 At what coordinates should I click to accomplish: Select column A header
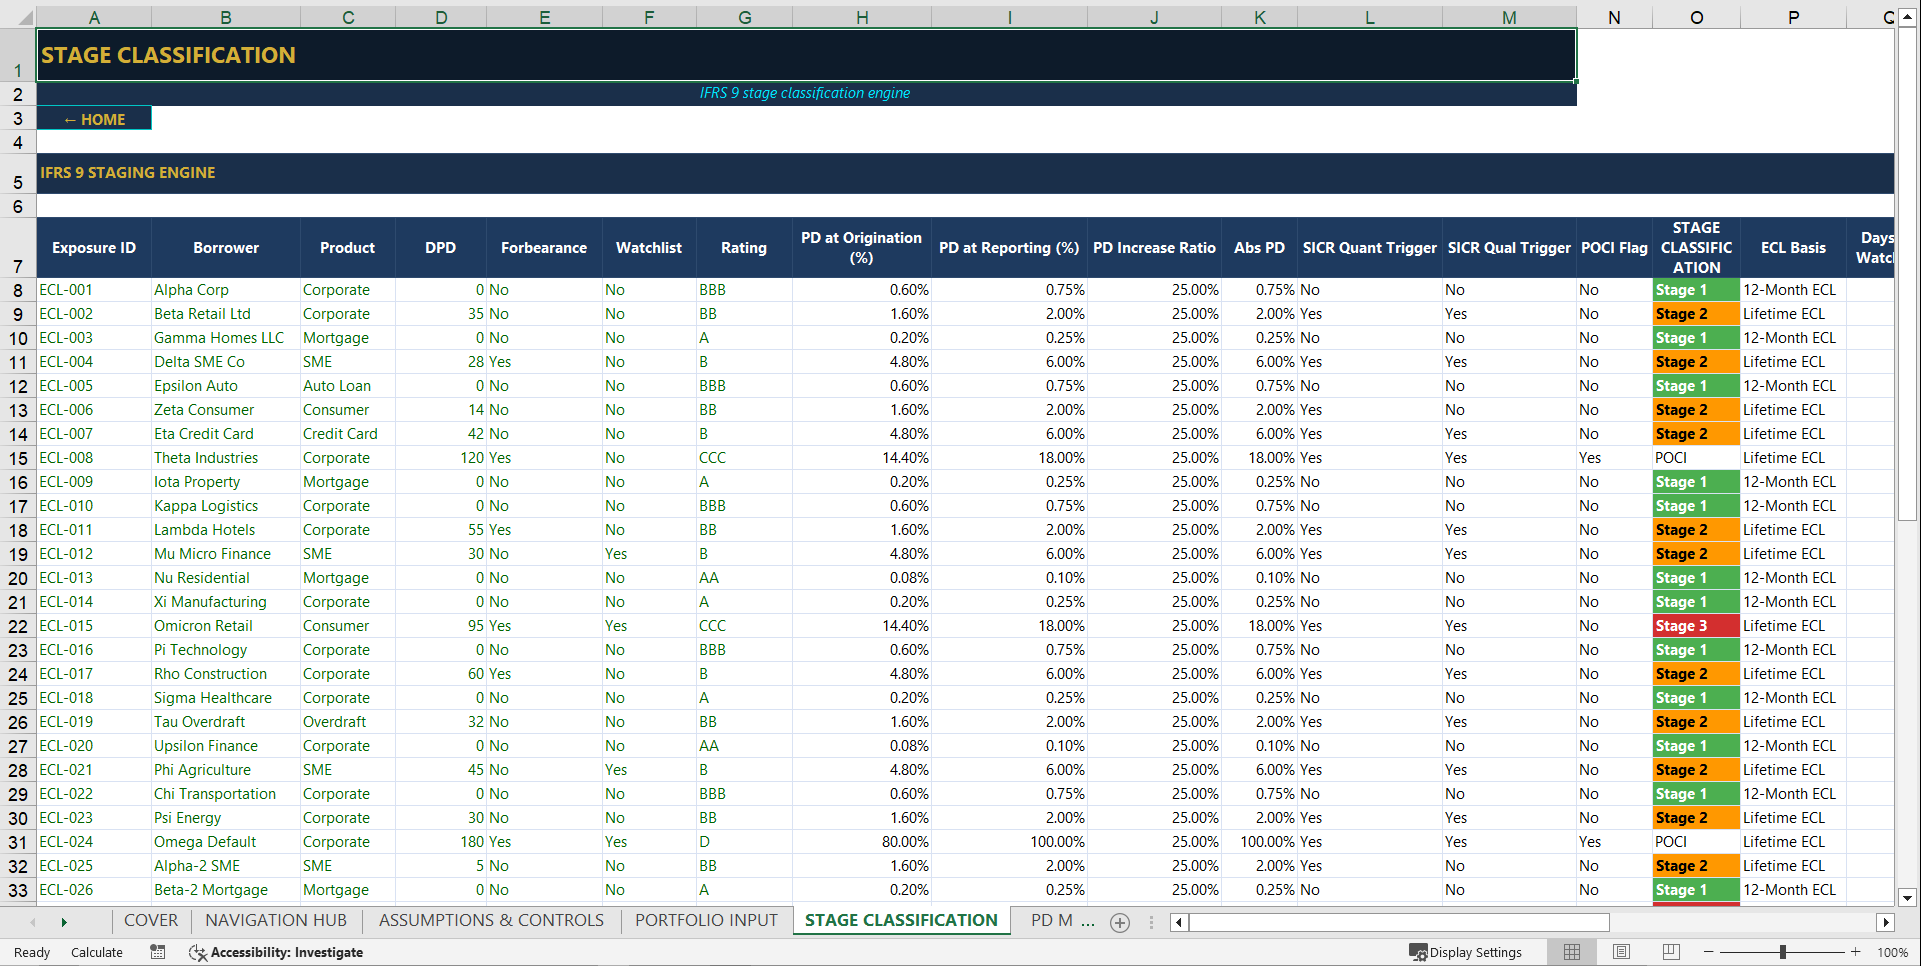click(94, 17)
